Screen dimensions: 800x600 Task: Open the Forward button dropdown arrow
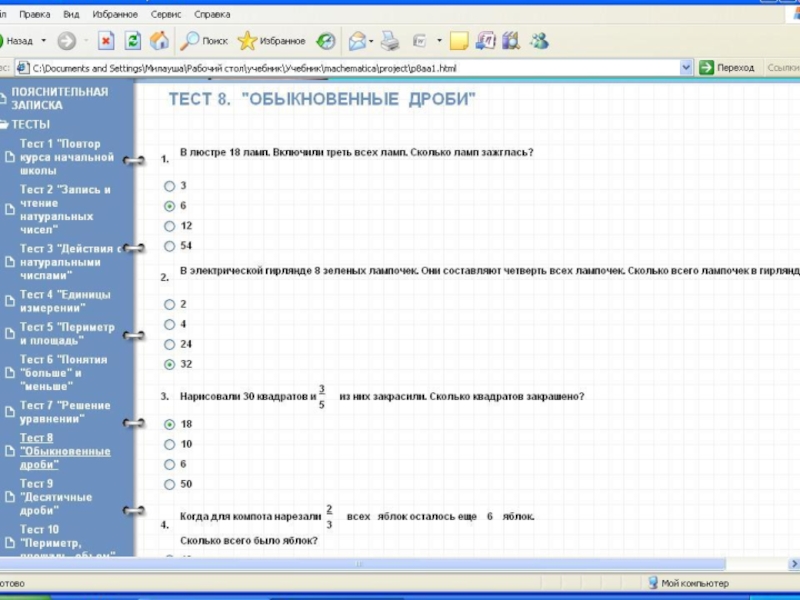tap(86, 41)
